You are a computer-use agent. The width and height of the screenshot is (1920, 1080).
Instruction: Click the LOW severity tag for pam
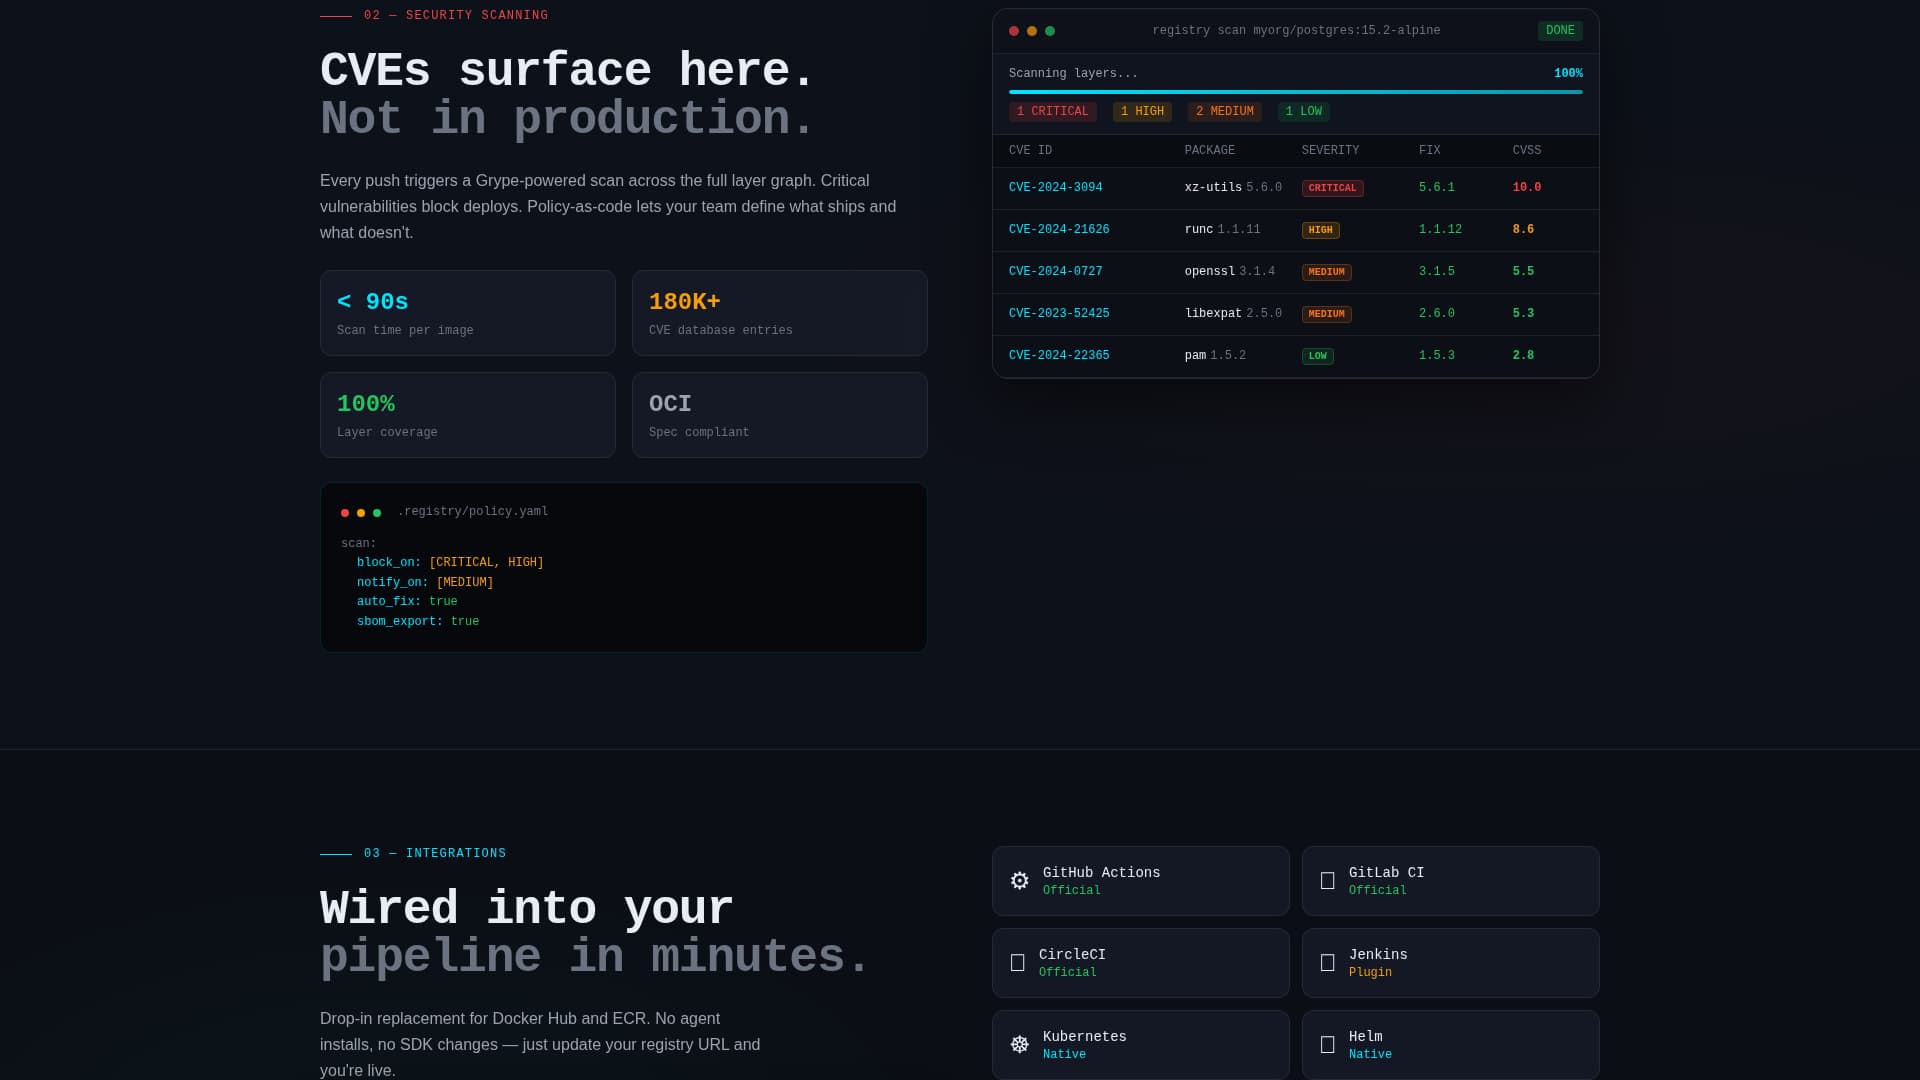tap(1317, 356)
